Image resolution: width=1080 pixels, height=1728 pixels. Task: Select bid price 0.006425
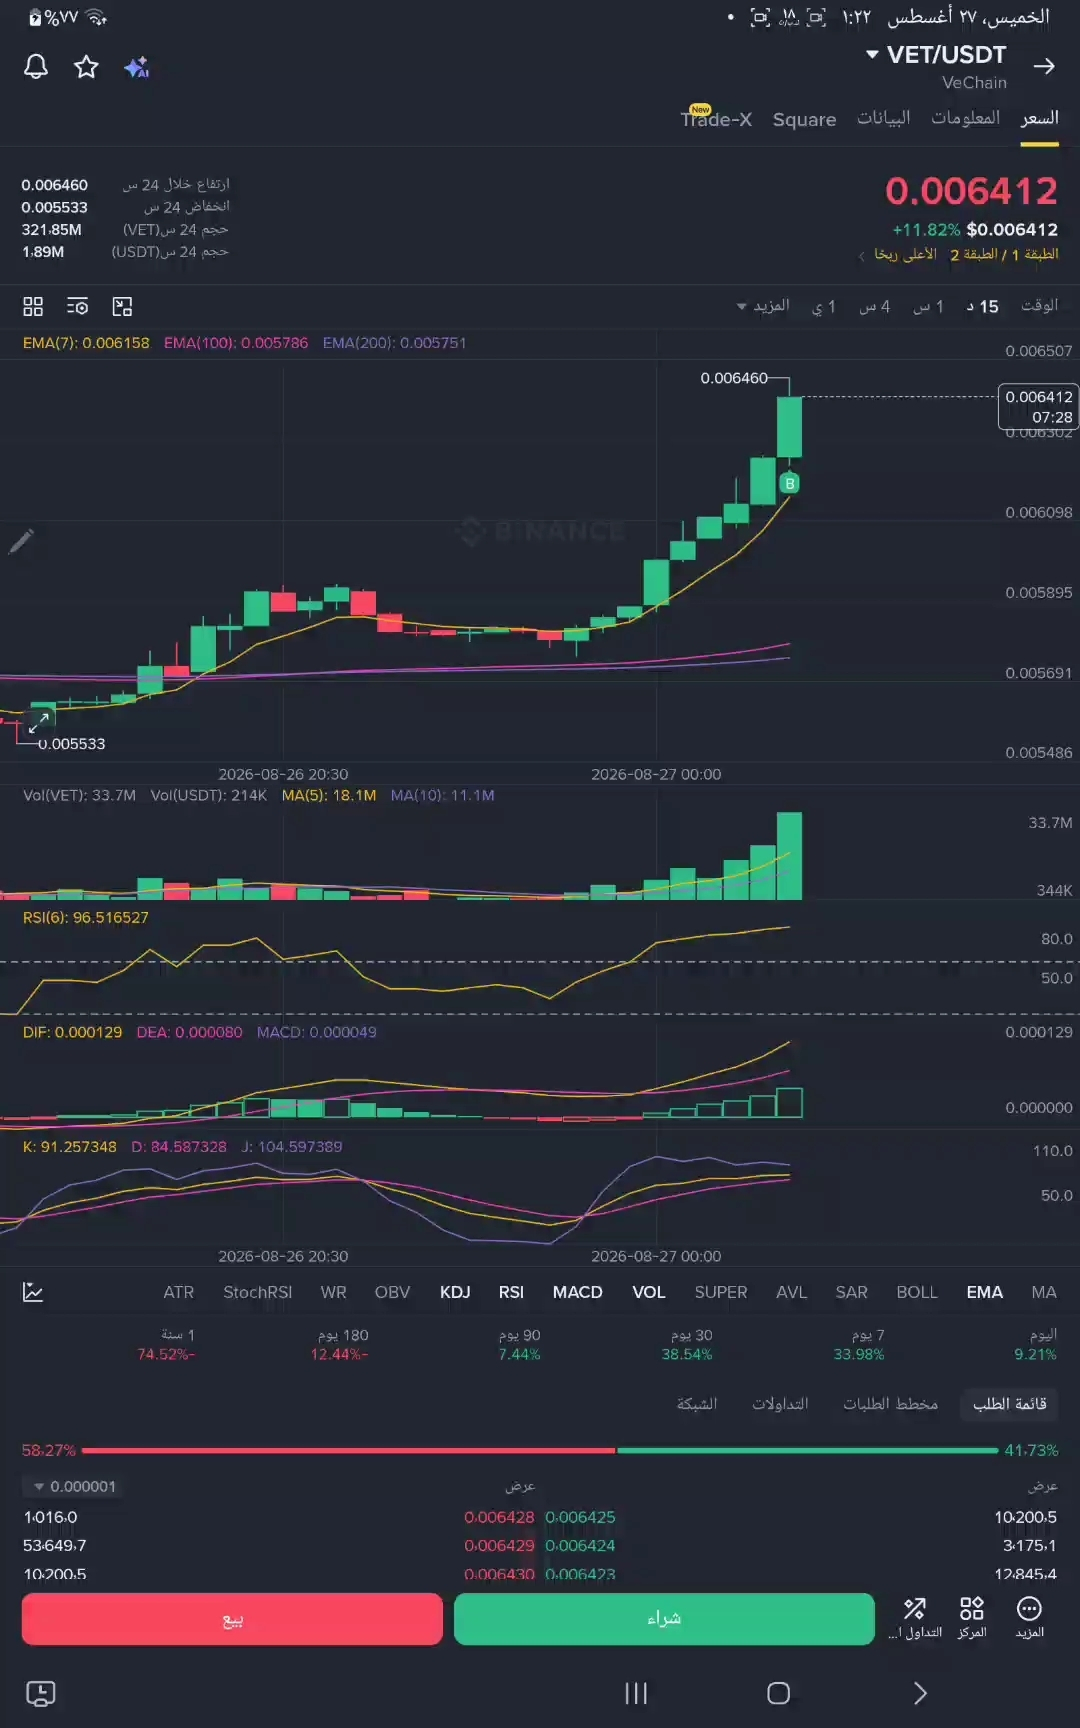(580, 1517)
